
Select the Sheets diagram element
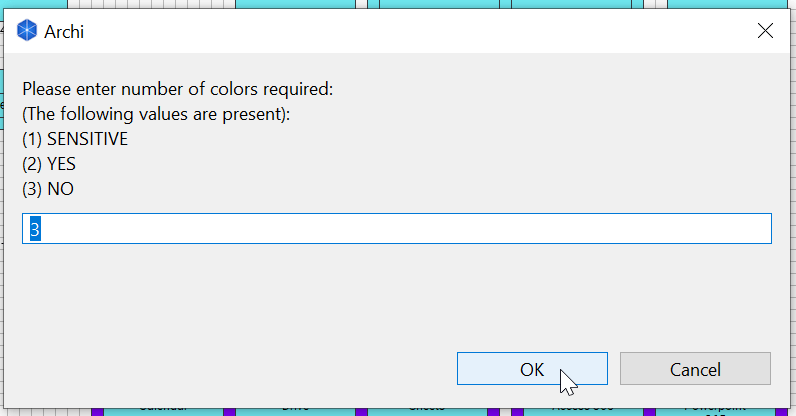pyautogui.click(x=427, y=409)
